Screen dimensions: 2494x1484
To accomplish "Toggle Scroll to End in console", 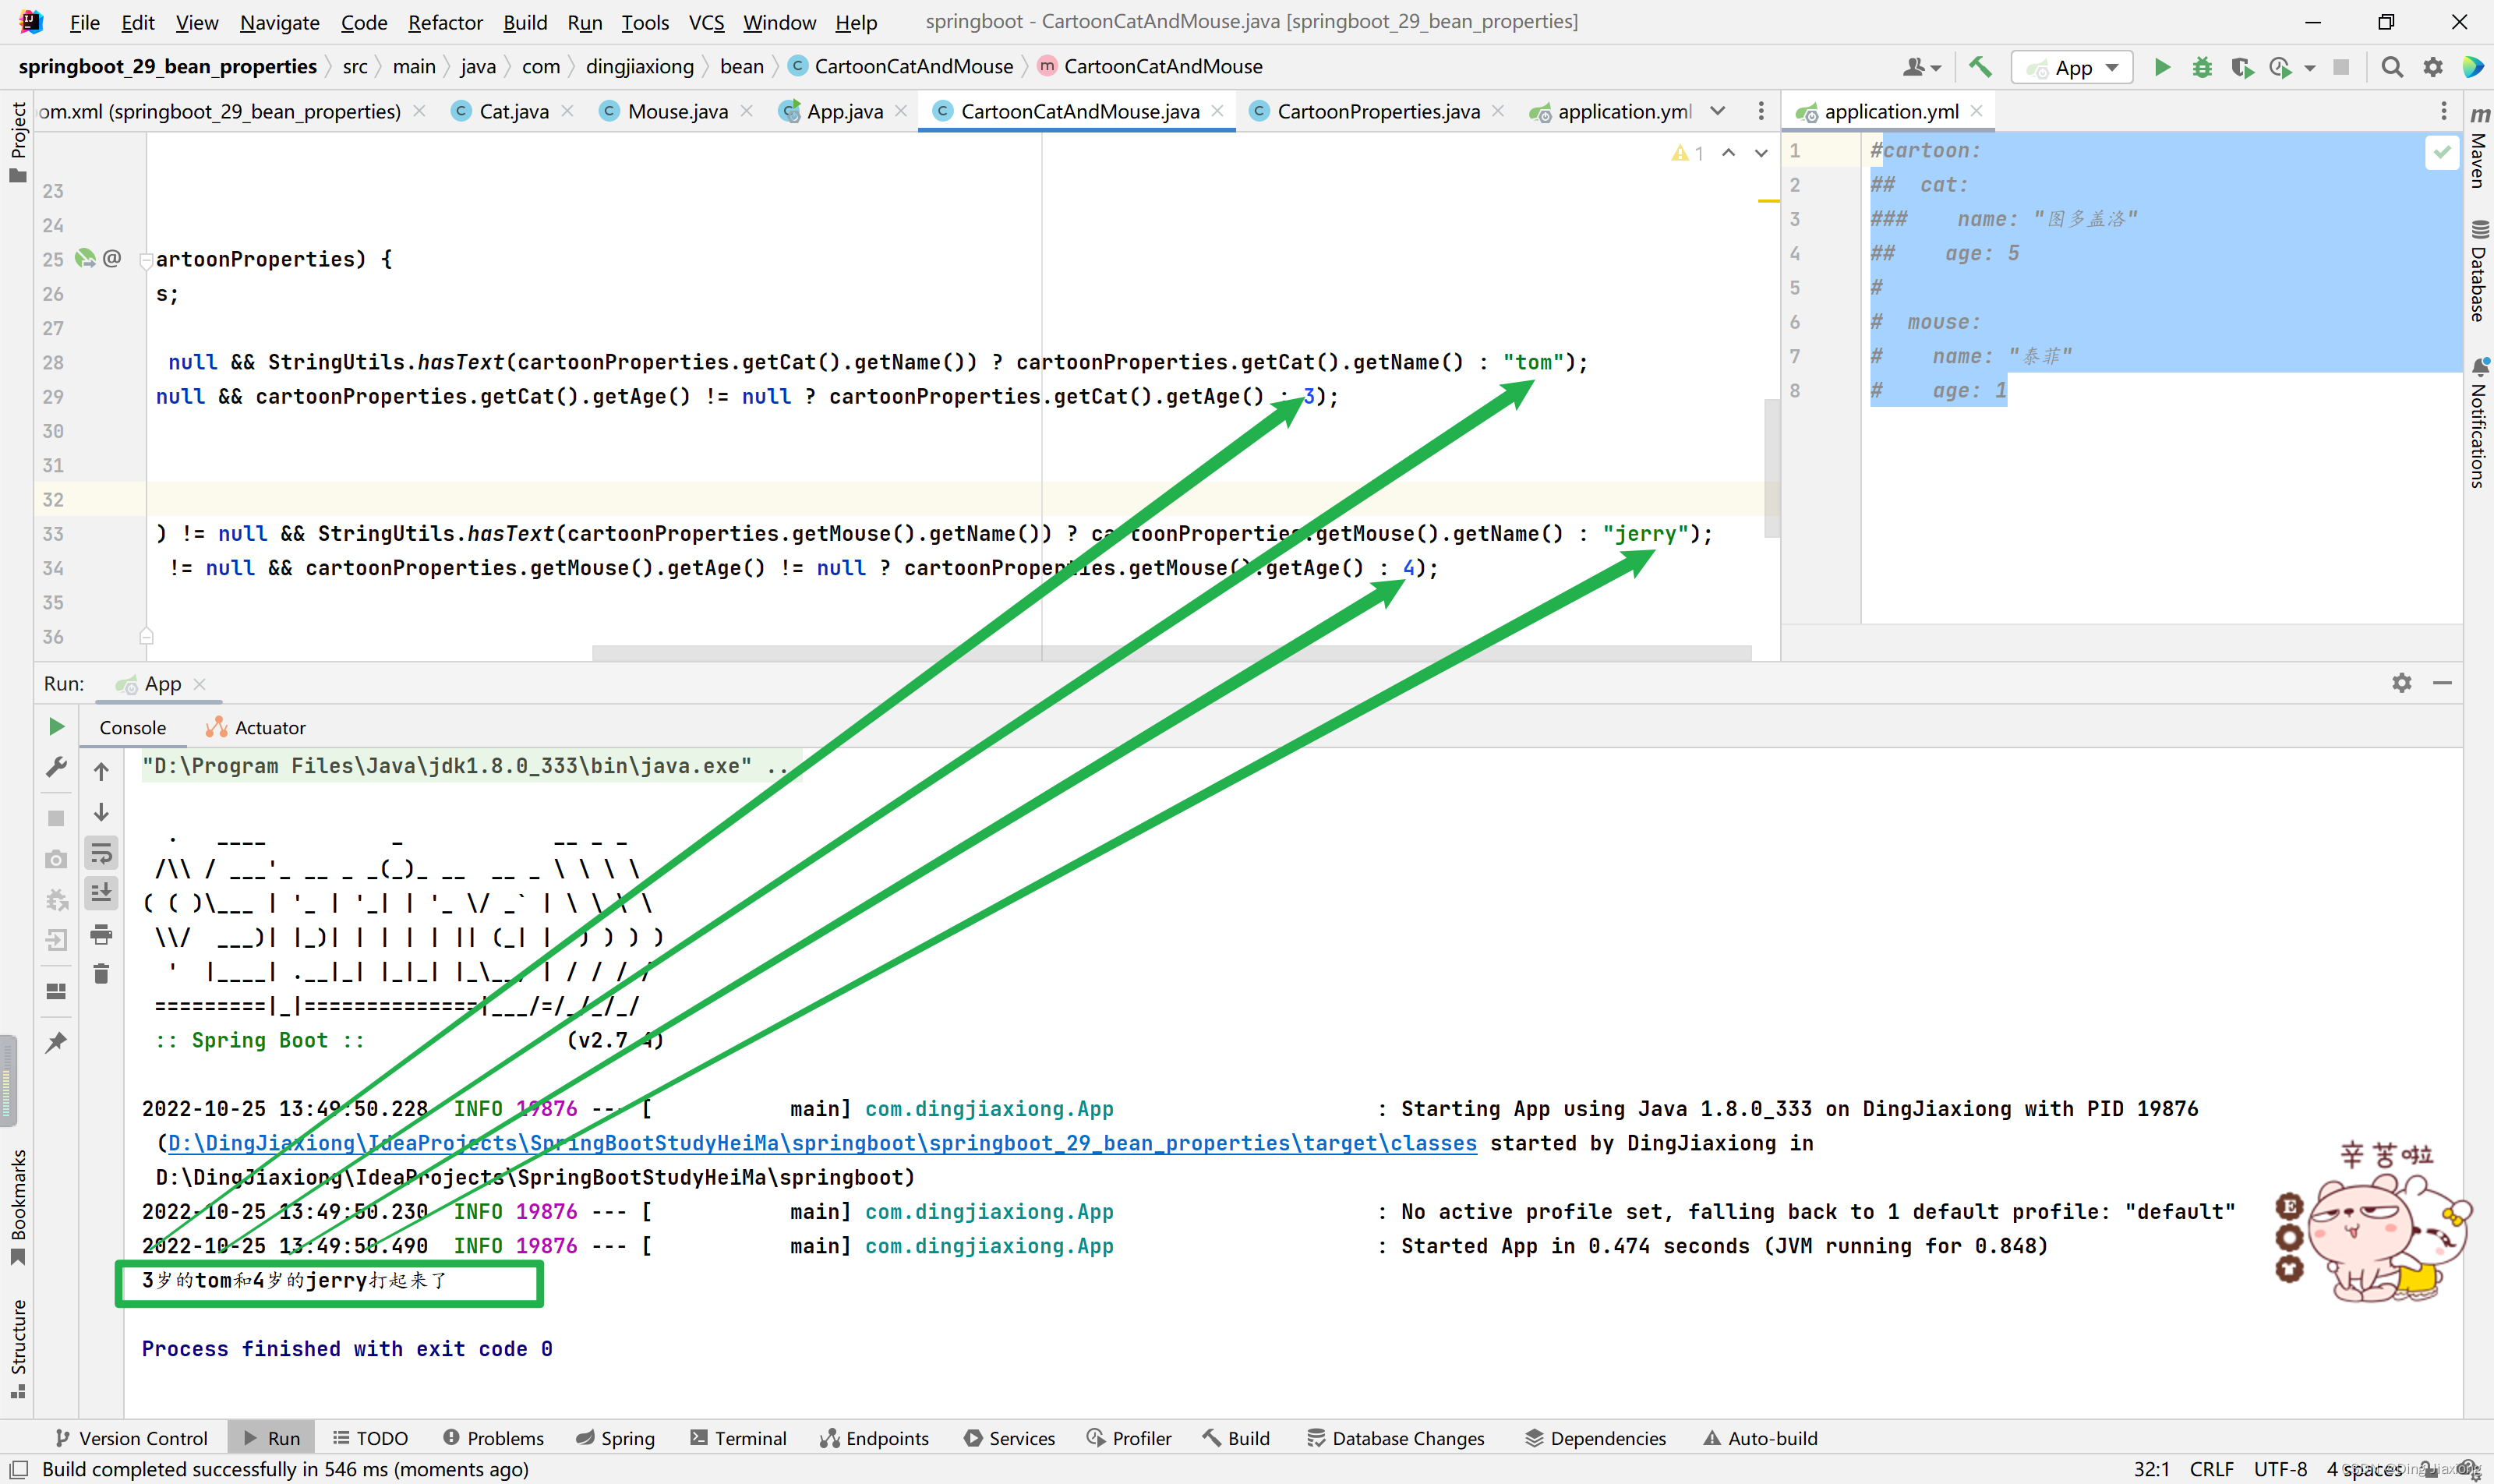I will click(101, 893).
